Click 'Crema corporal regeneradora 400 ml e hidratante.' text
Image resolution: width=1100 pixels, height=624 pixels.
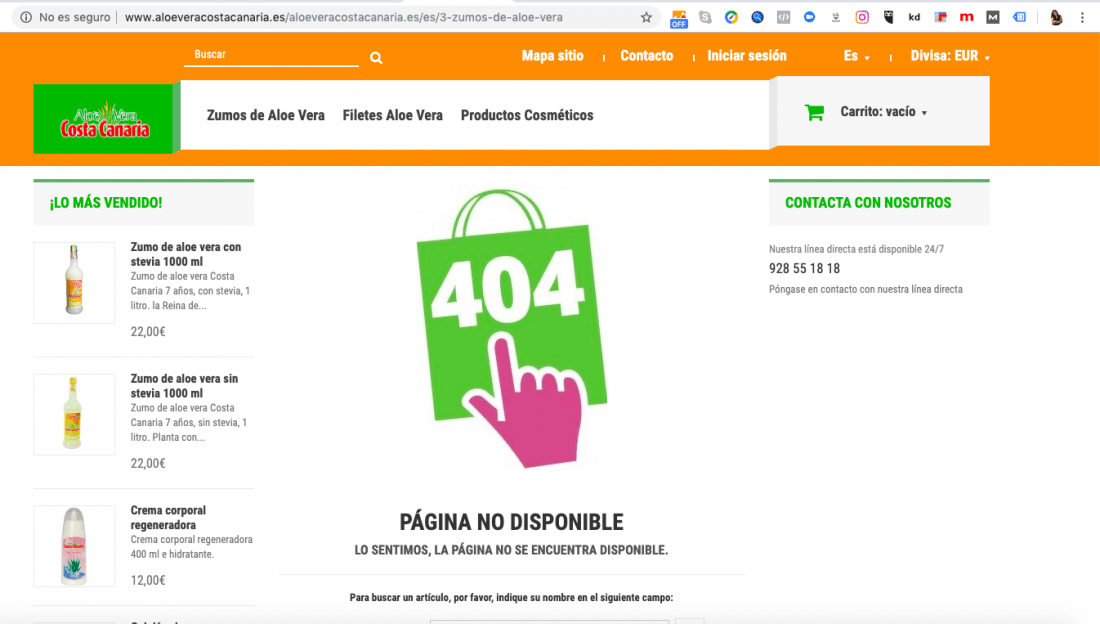192,547
